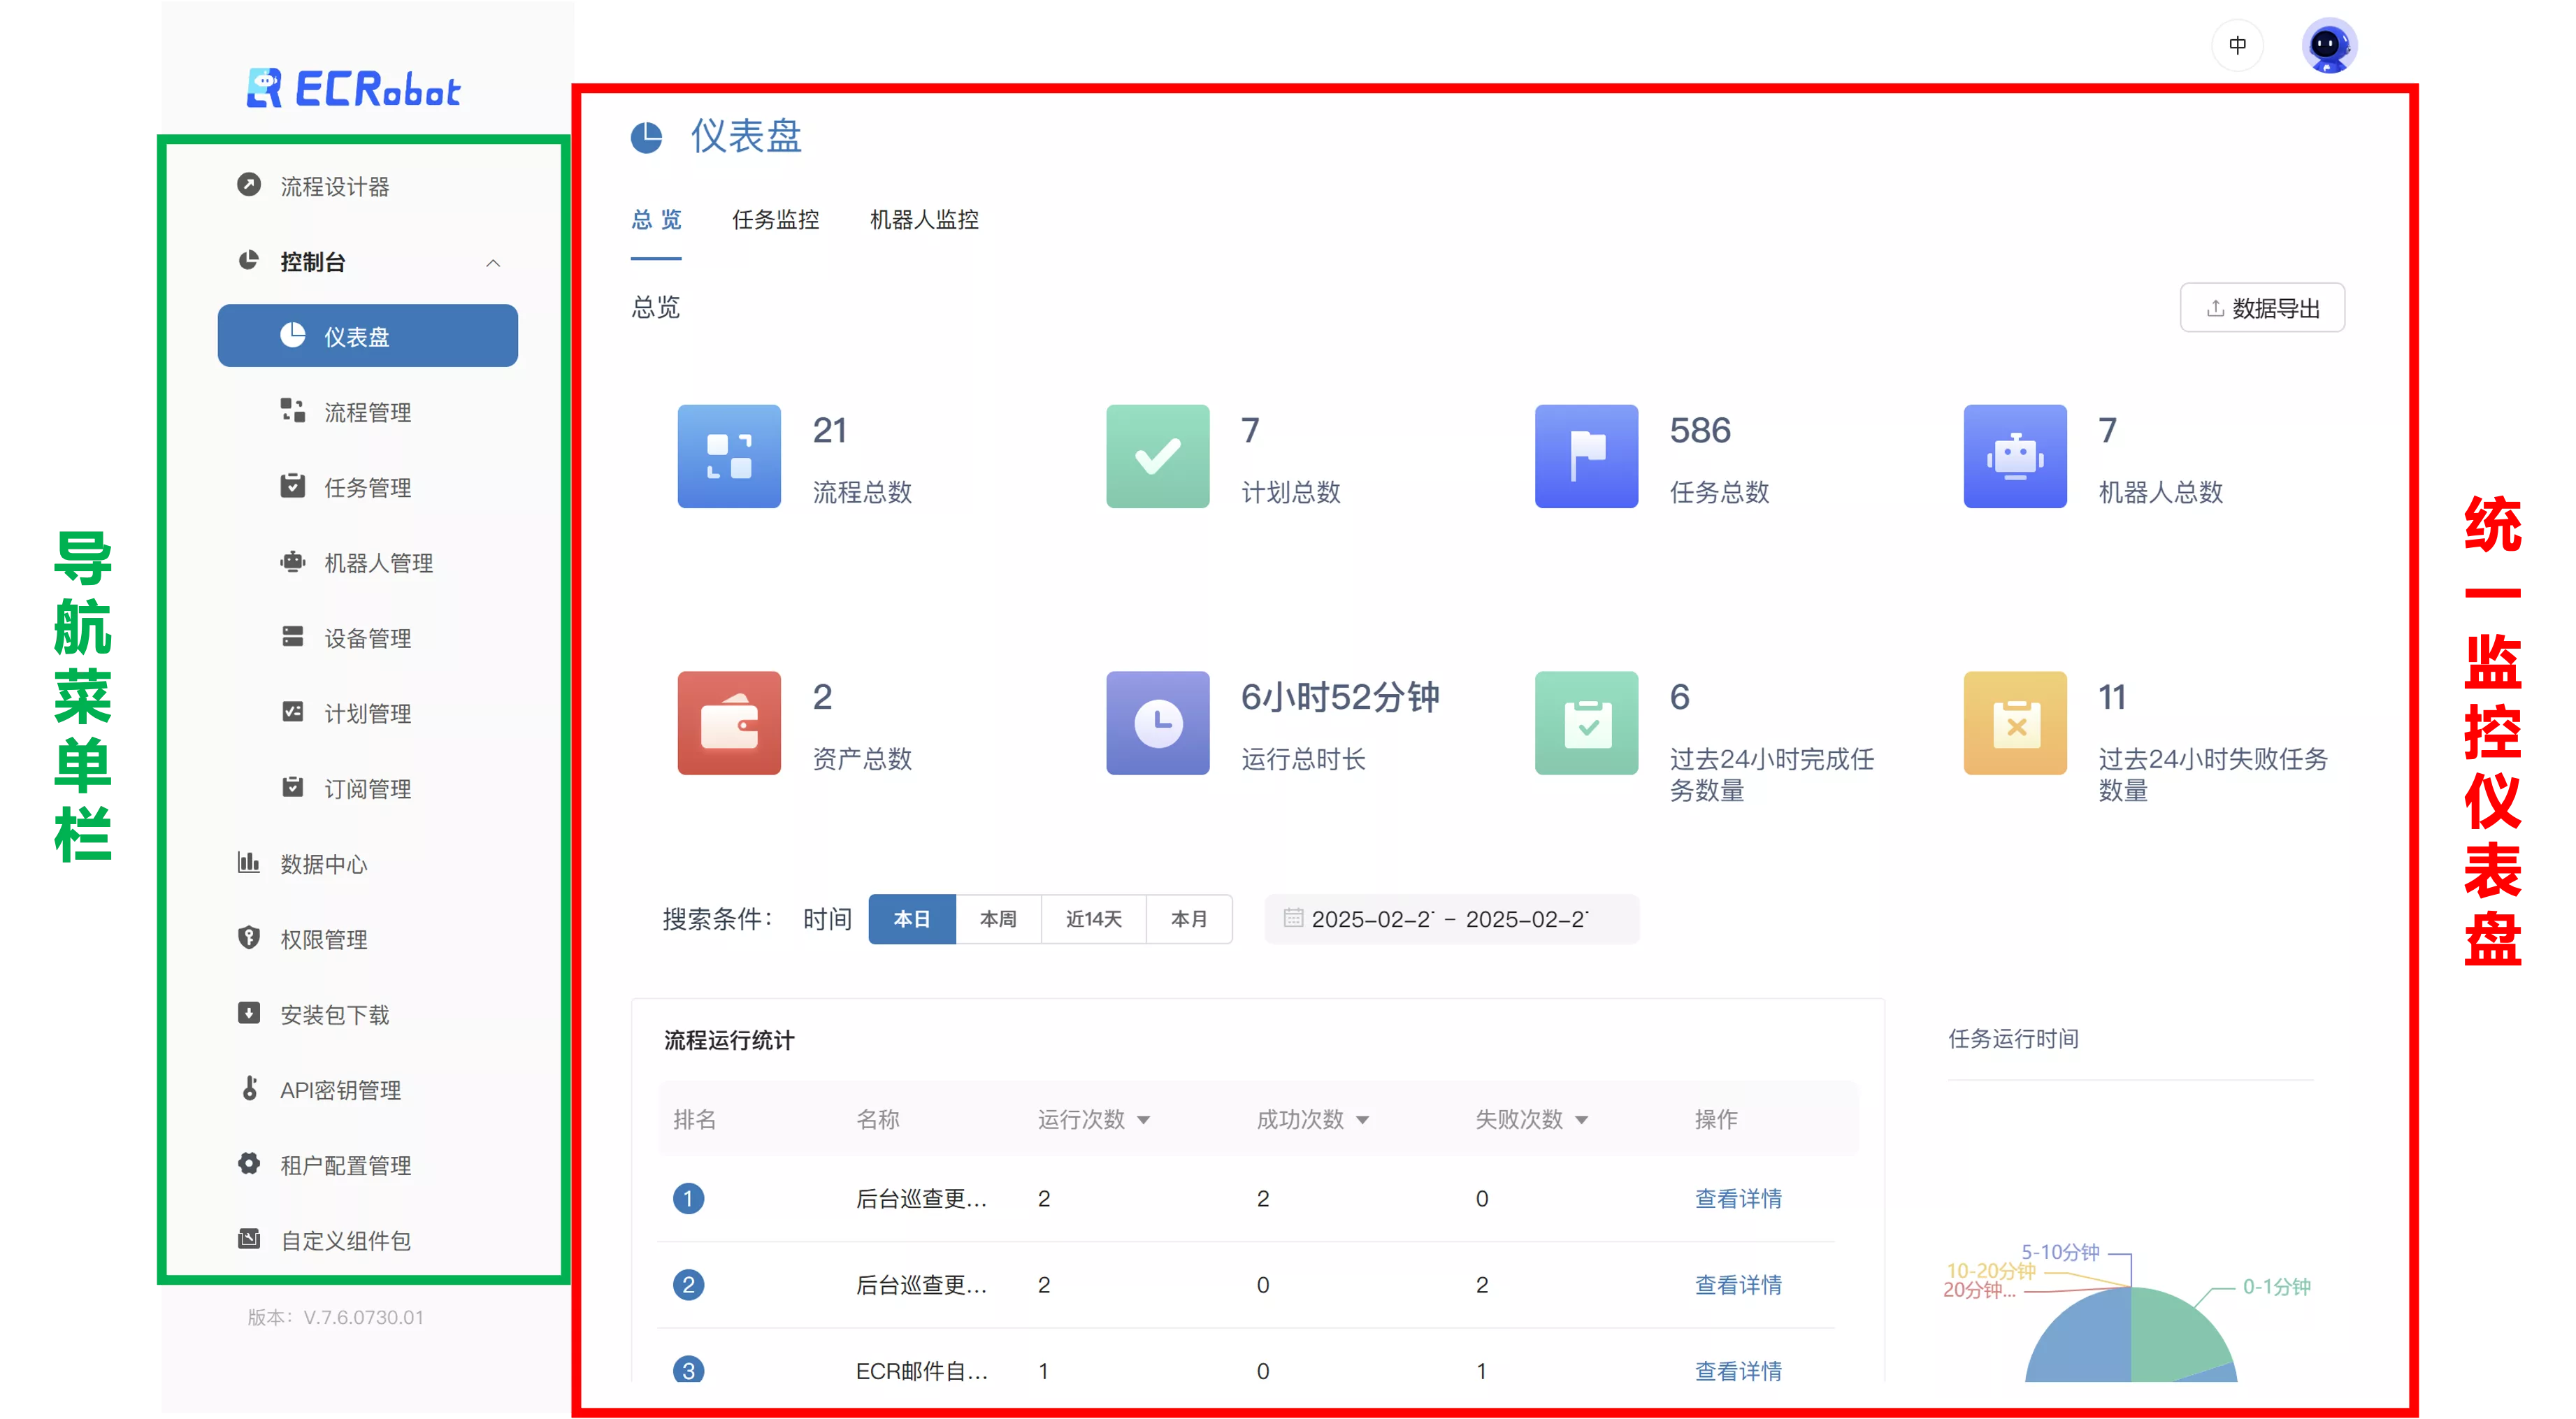Switch to the 机器人监控 tab
2576x1419 pixels.
coord(924,219)
